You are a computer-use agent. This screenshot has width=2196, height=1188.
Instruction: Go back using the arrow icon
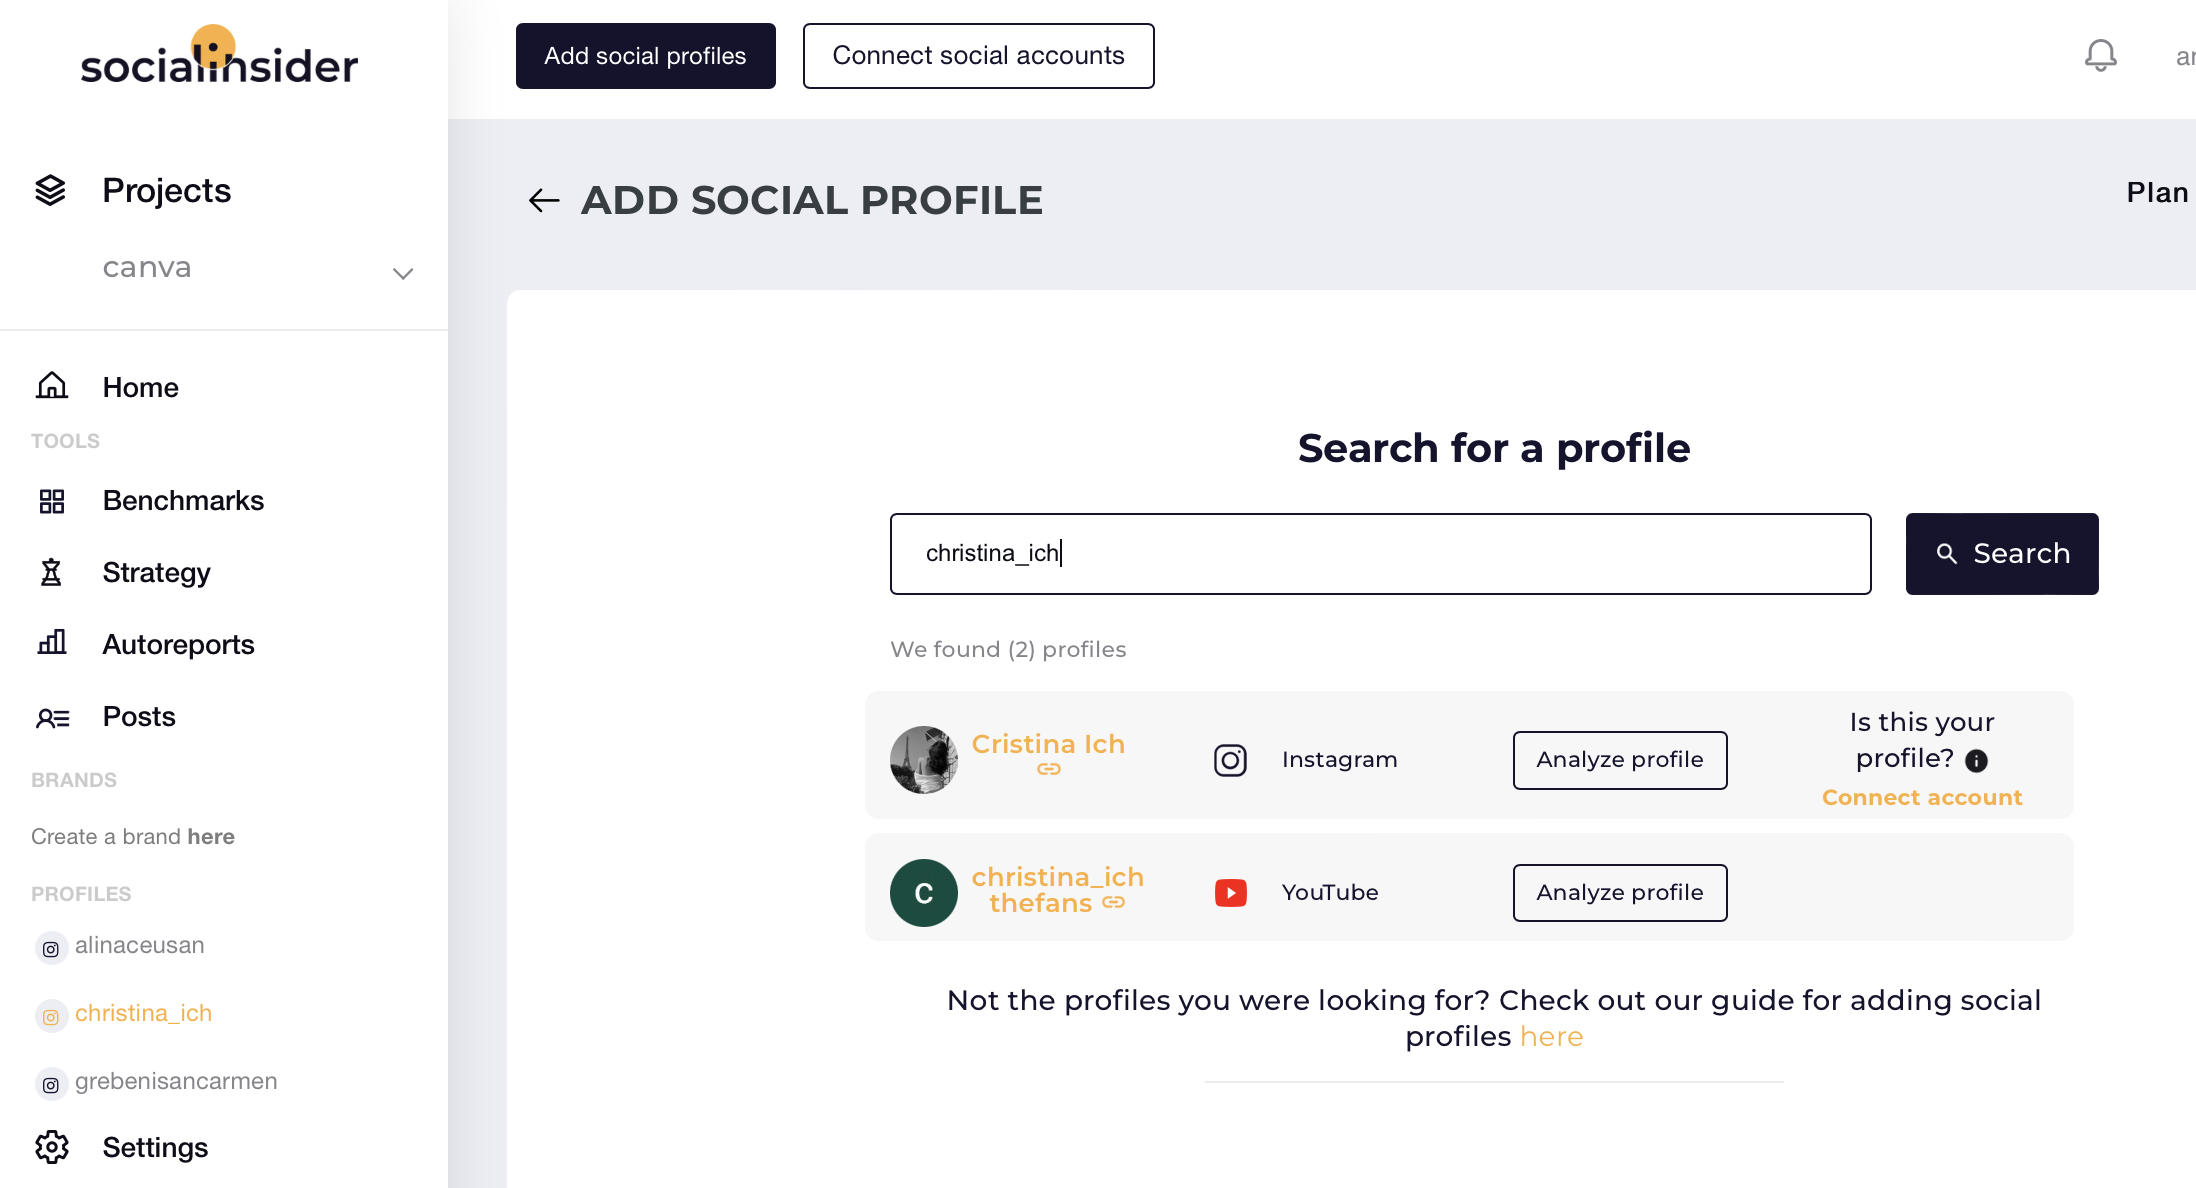[544, 201]
